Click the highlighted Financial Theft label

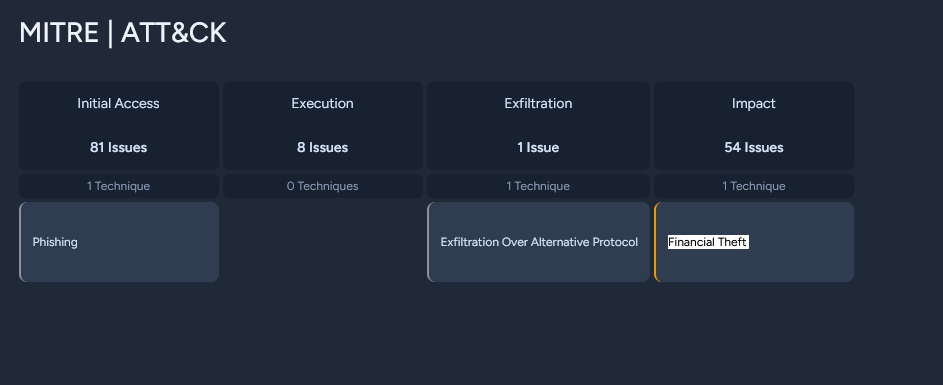pyautogui.click(x=708, y=242)
